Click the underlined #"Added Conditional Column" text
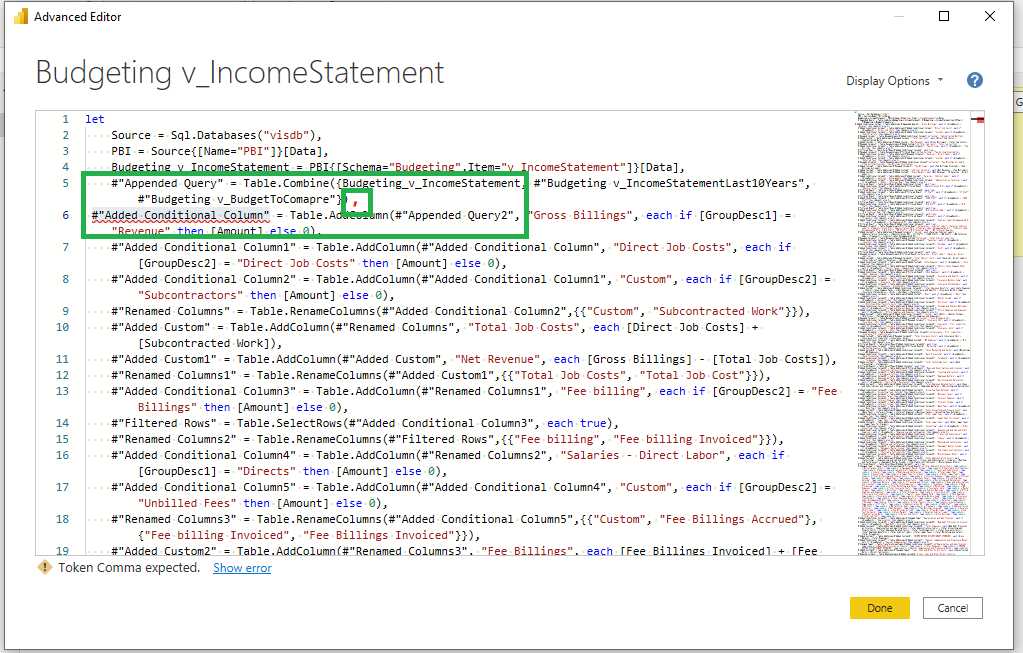 pos(181,215)
